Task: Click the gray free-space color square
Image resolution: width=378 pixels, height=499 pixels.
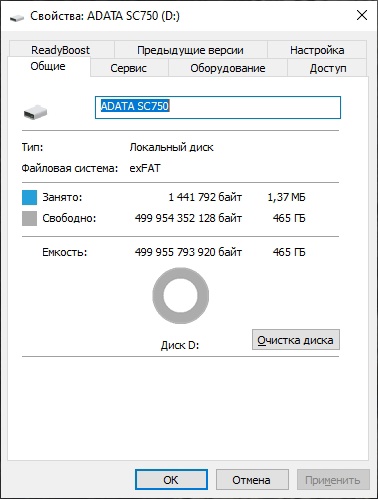Action: 29,218
